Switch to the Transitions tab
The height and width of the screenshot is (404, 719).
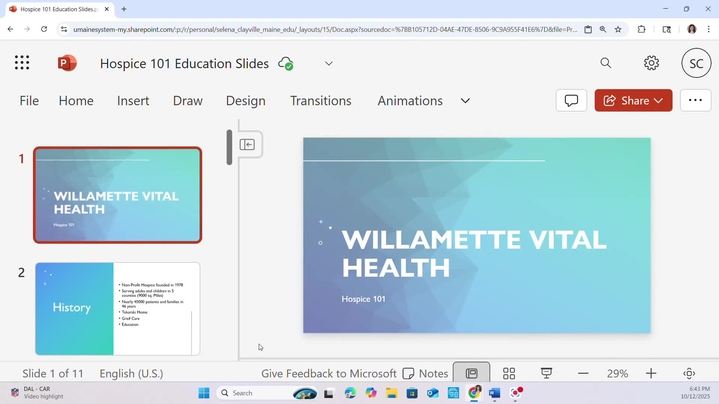[320, 100]
